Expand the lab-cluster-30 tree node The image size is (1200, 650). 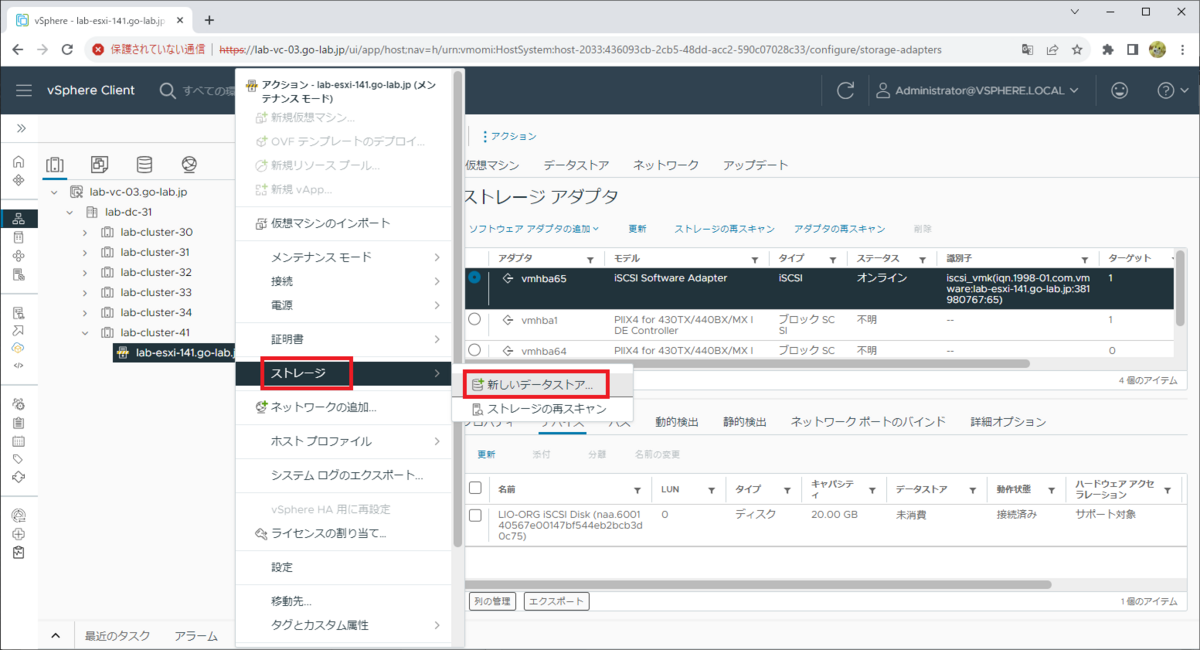pyautogui.click(x=85, y=232)
